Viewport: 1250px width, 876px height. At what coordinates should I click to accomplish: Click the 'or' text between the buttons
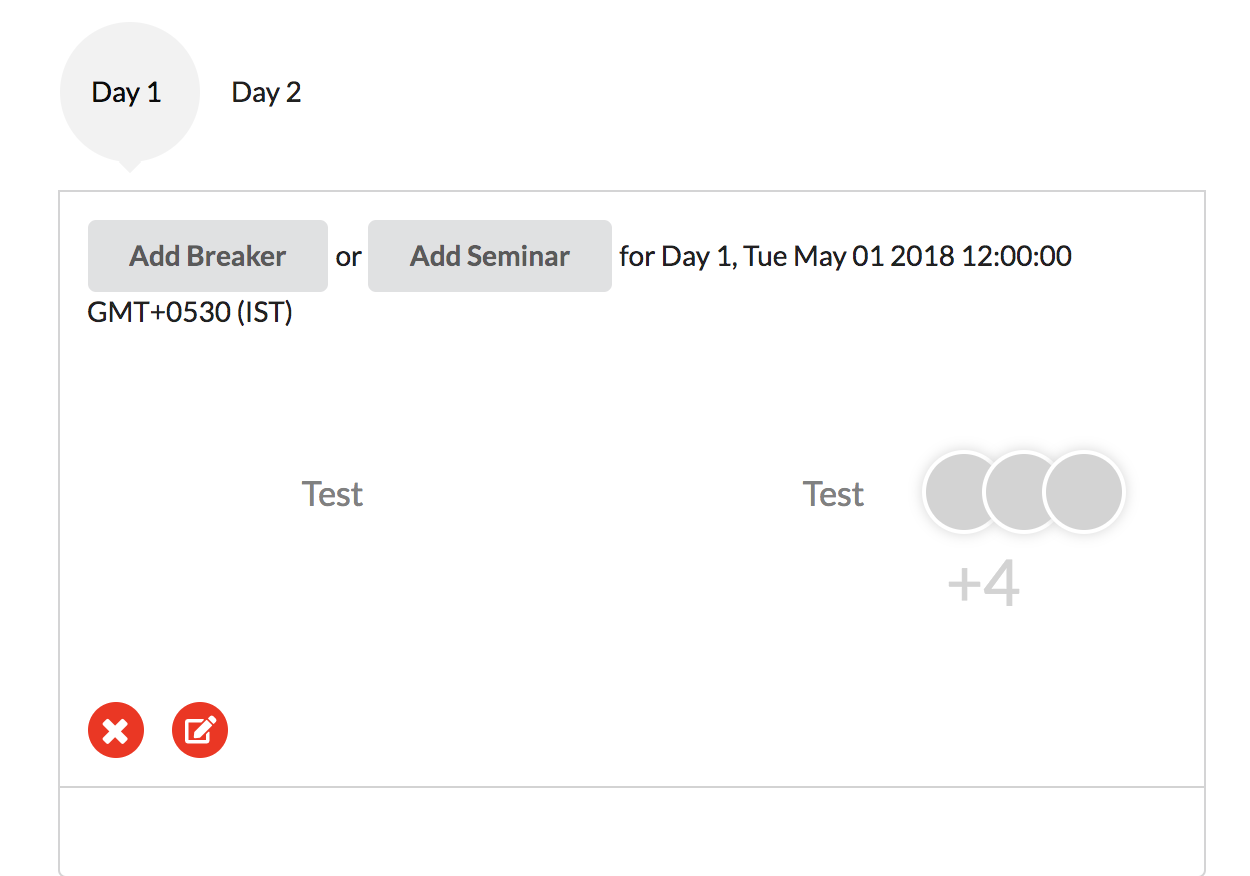[347, 256]
